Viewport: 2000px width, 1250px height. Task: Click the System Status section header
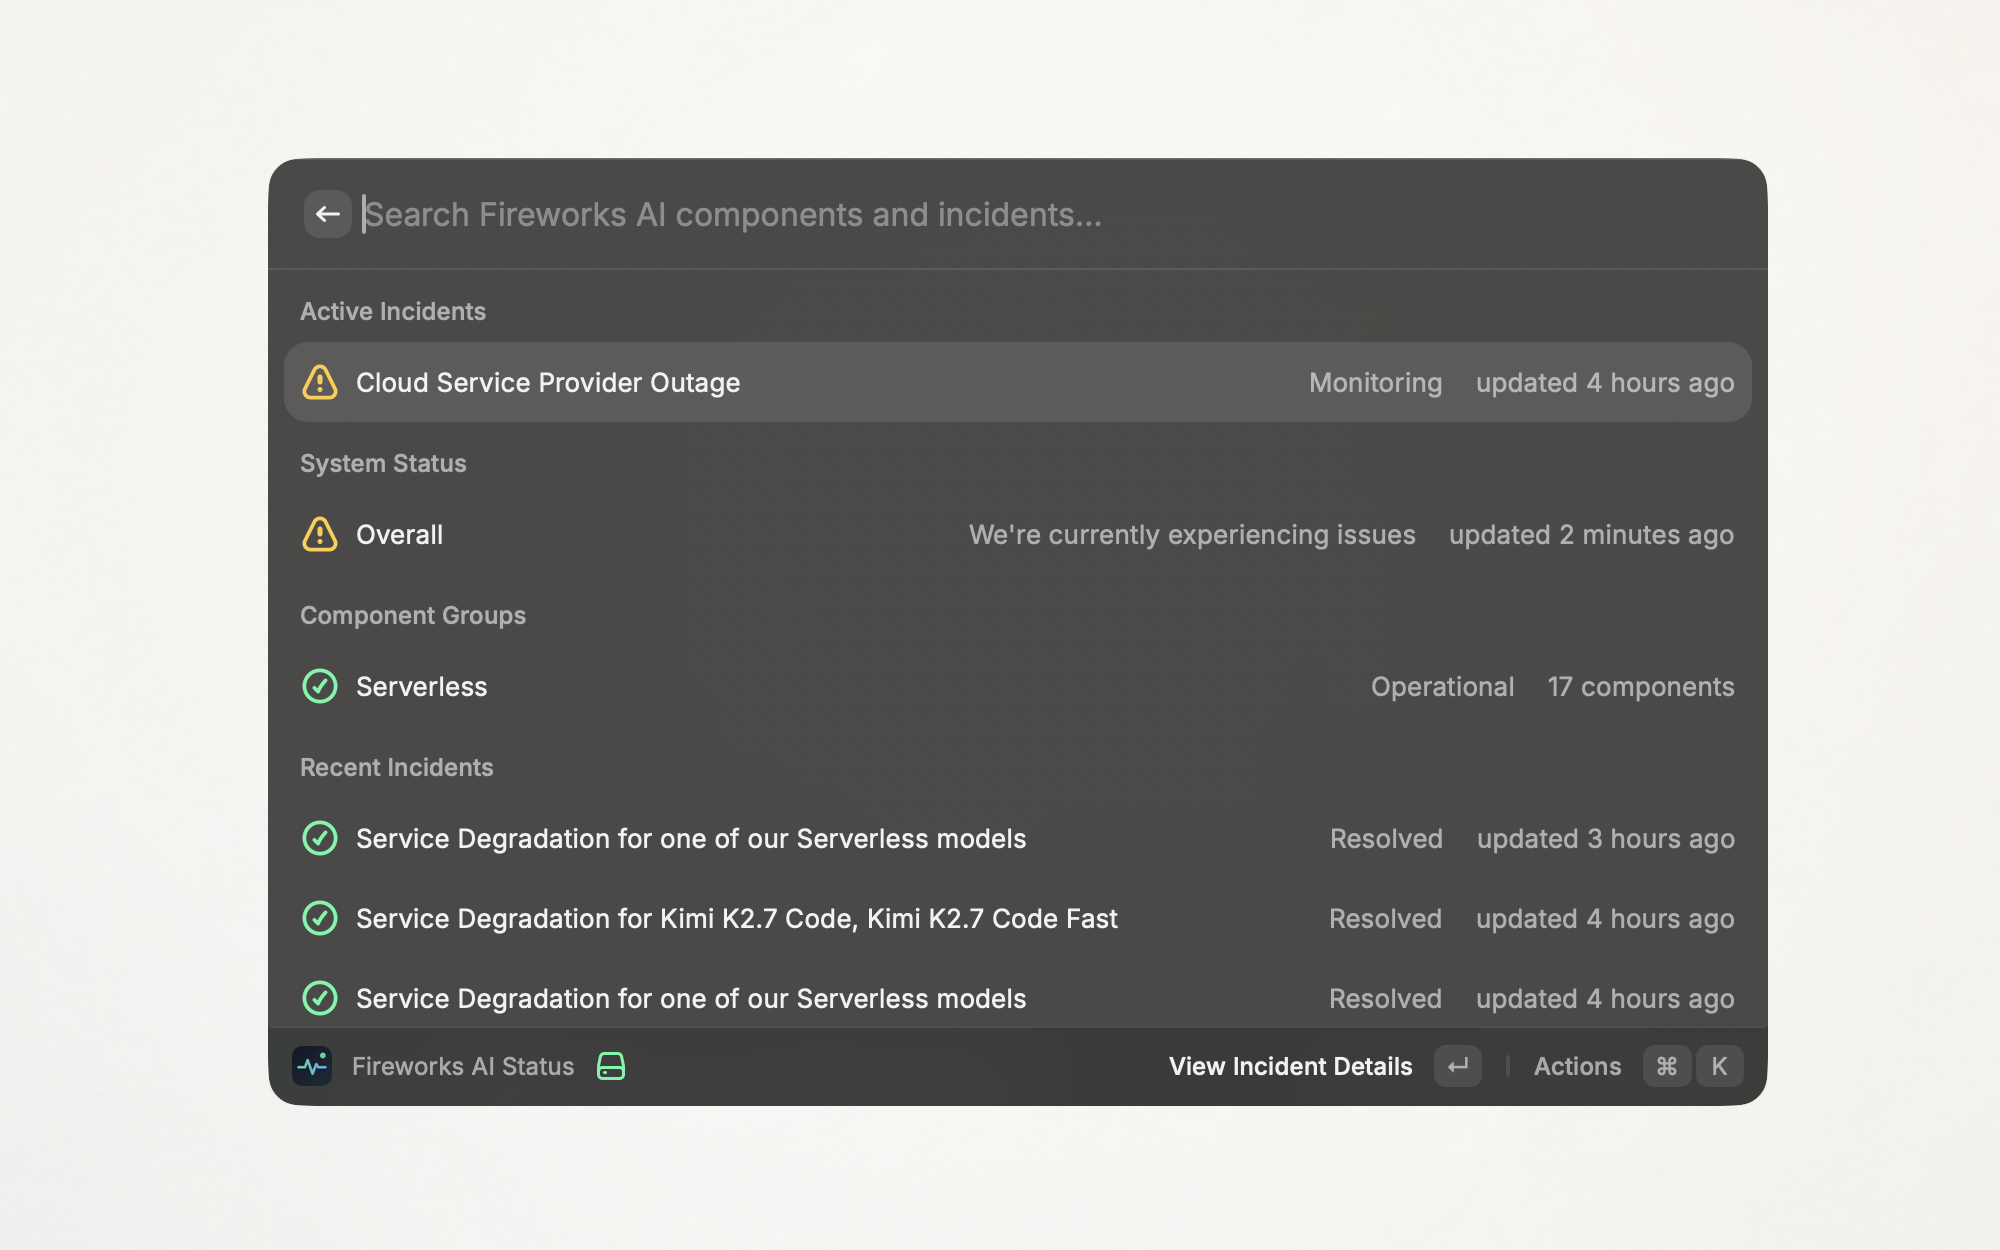click(x=383, y=463)
